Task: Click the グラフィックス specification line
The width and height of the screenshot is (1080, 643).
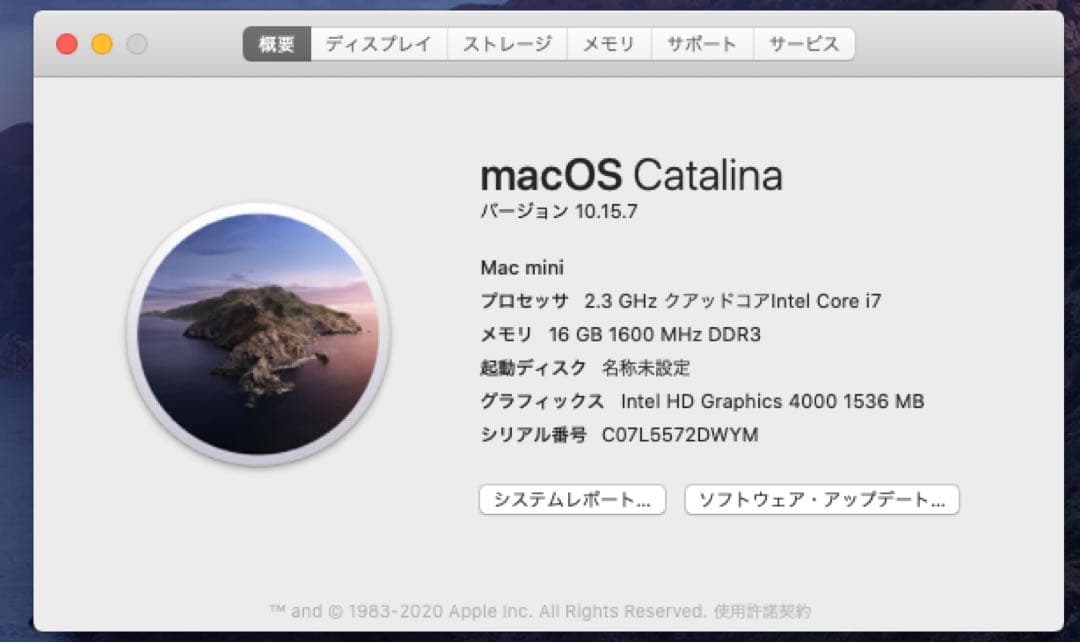Action: 700,401
